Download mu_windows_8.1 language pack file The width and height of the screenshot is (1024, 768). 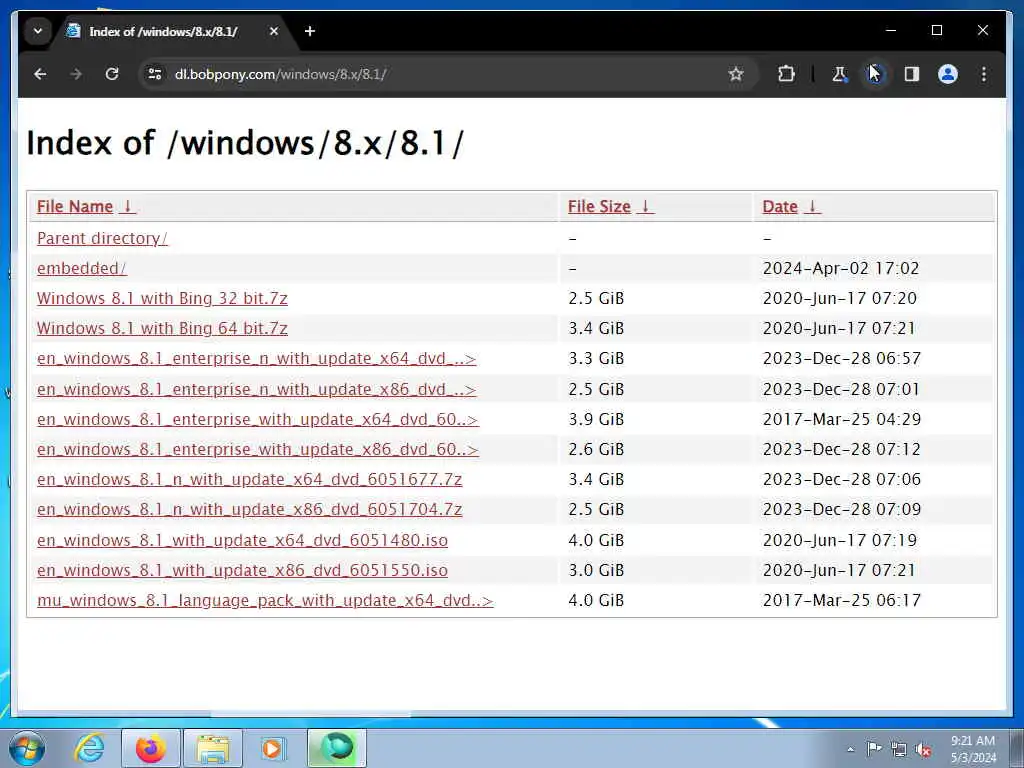[x=265, y=600]
